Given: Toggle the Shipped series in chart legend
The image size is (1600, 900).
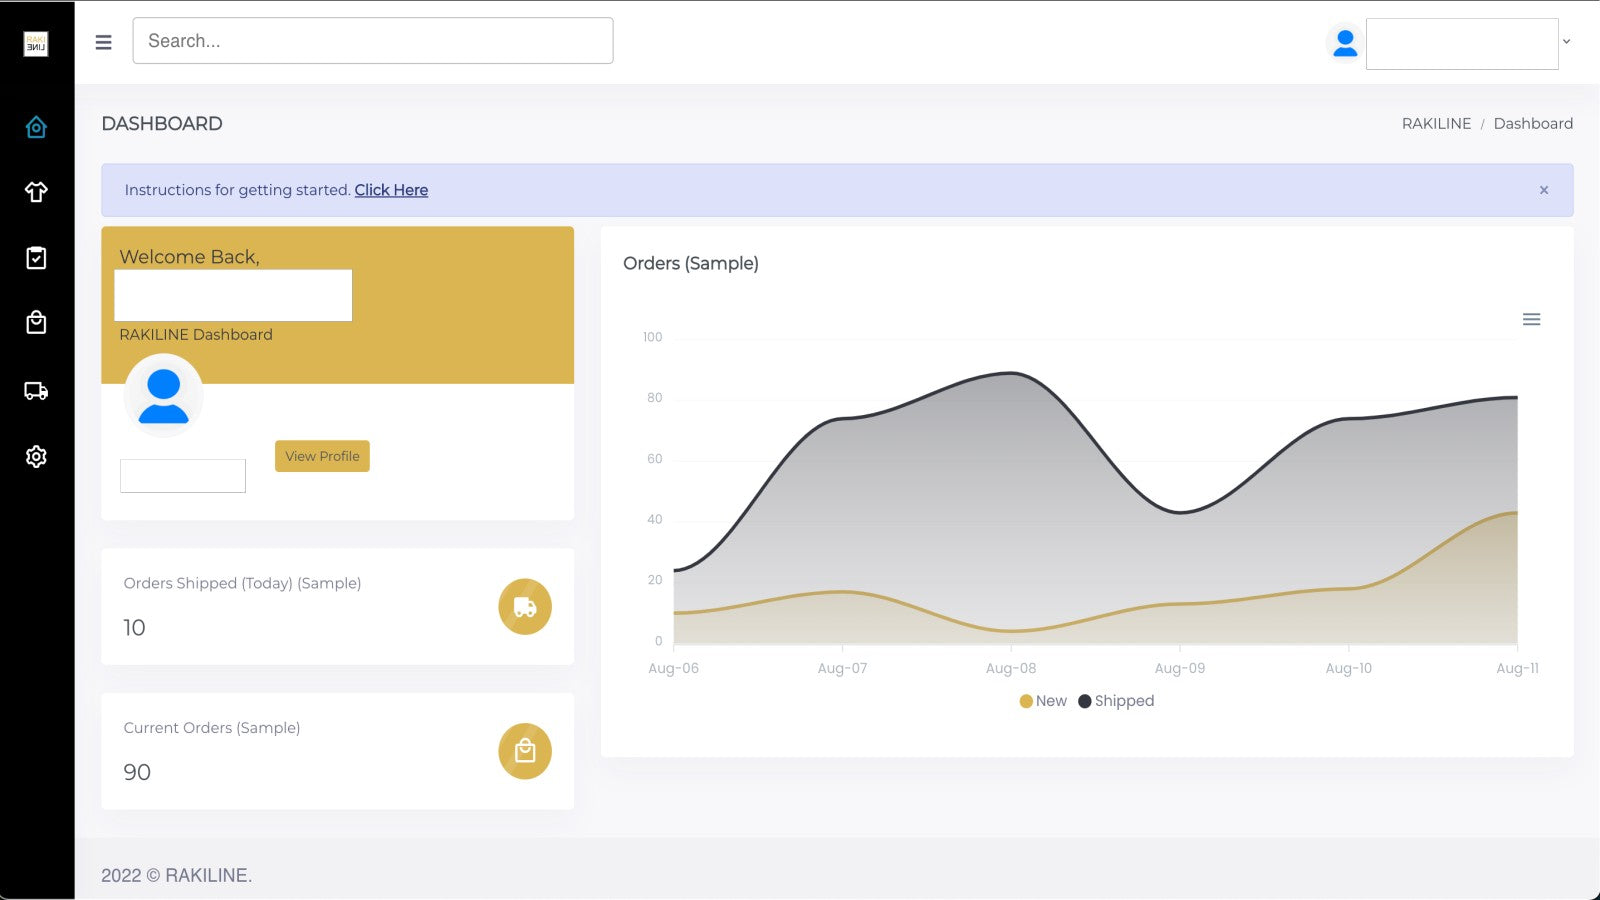Looking at the screenshot, I should pos(1116,701).
